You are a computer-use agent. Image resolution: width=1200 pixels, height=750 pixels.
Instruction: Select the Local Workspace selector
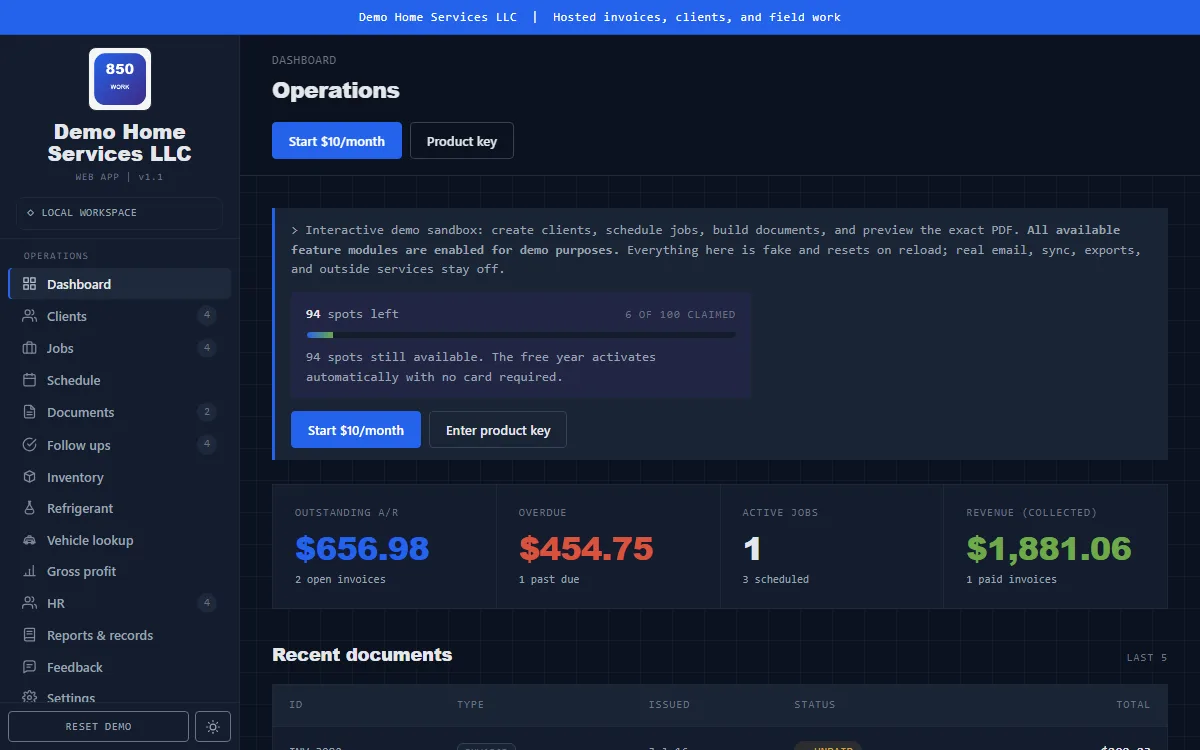[x=119, y=213]
